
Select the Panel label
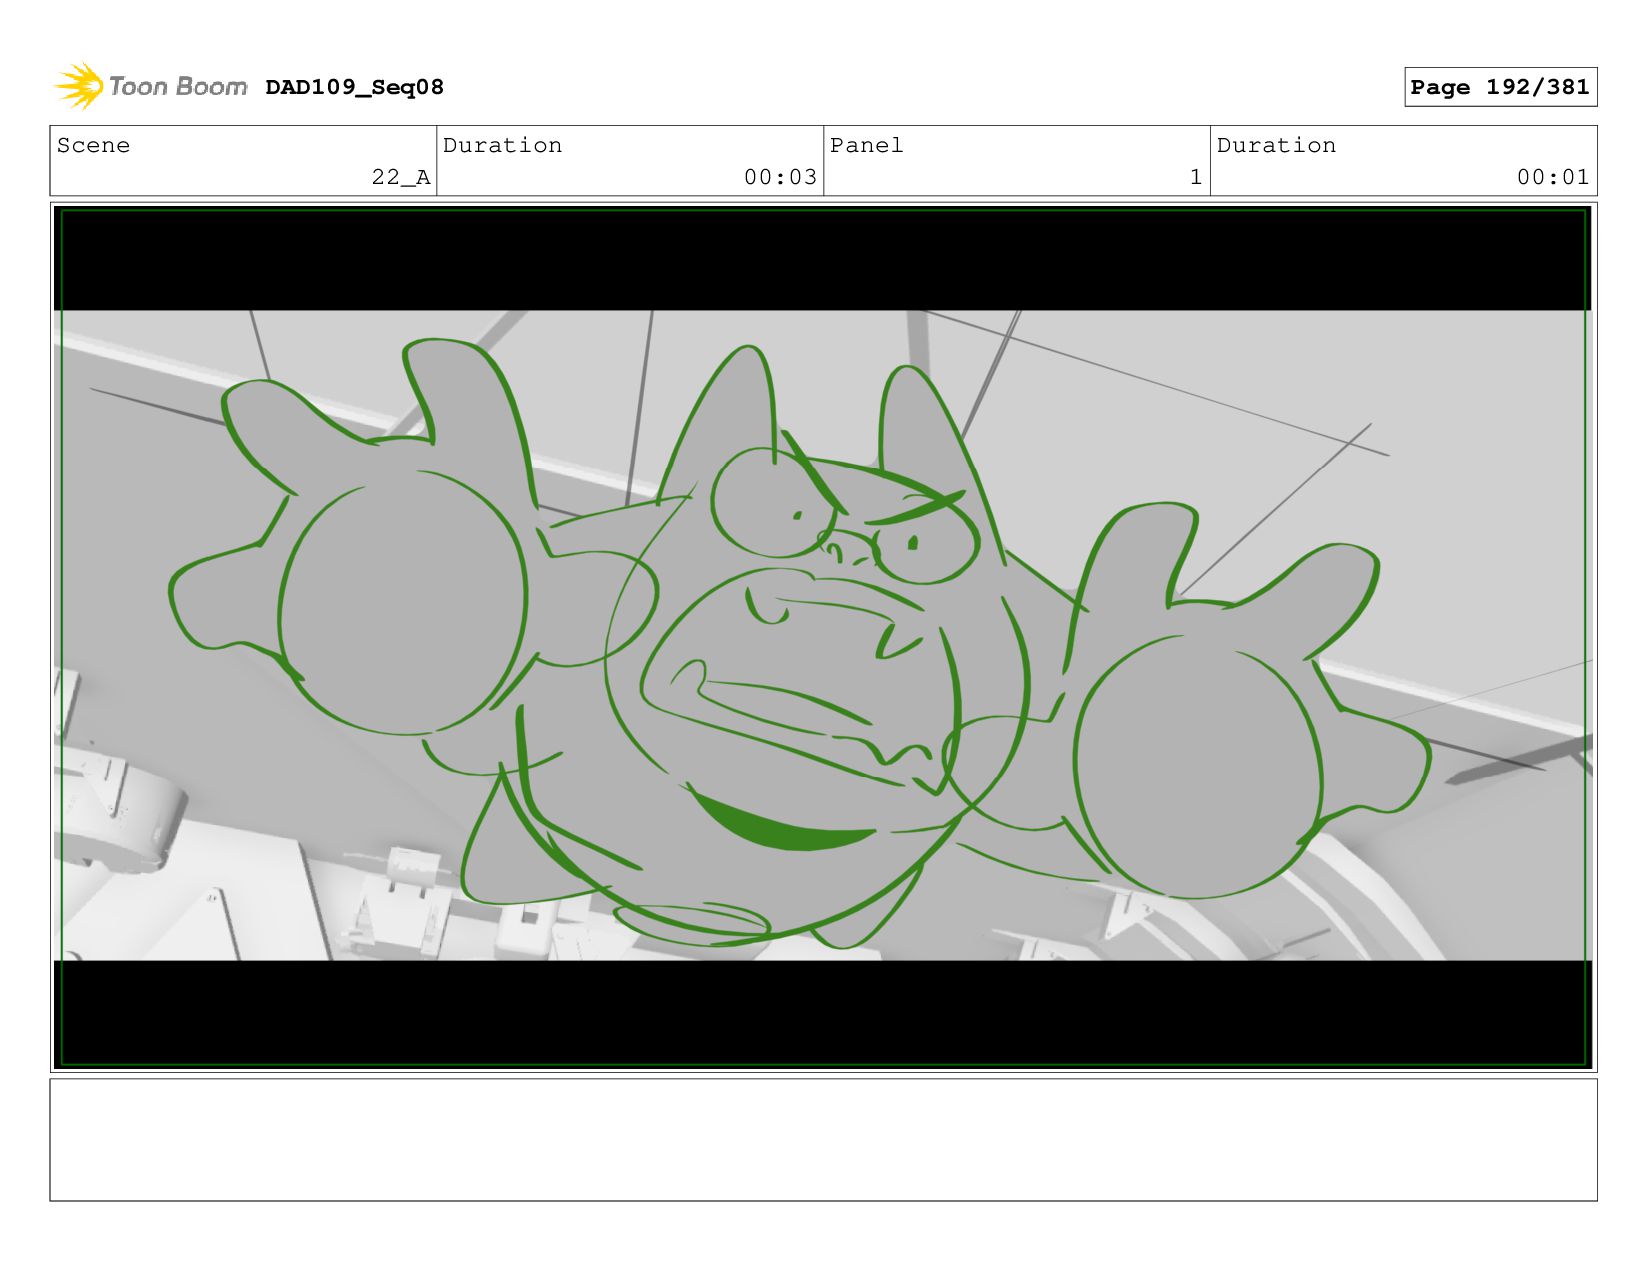point(866,145)
